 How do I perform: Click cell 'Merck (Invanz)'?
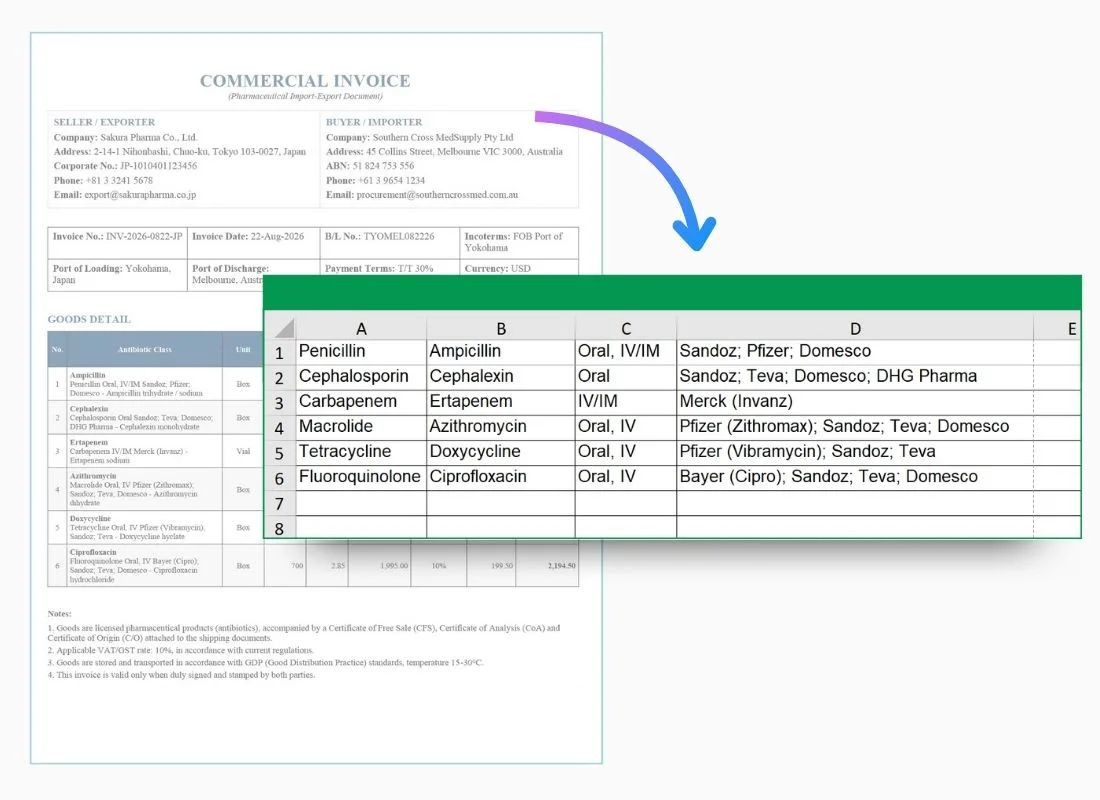point(855,401)
